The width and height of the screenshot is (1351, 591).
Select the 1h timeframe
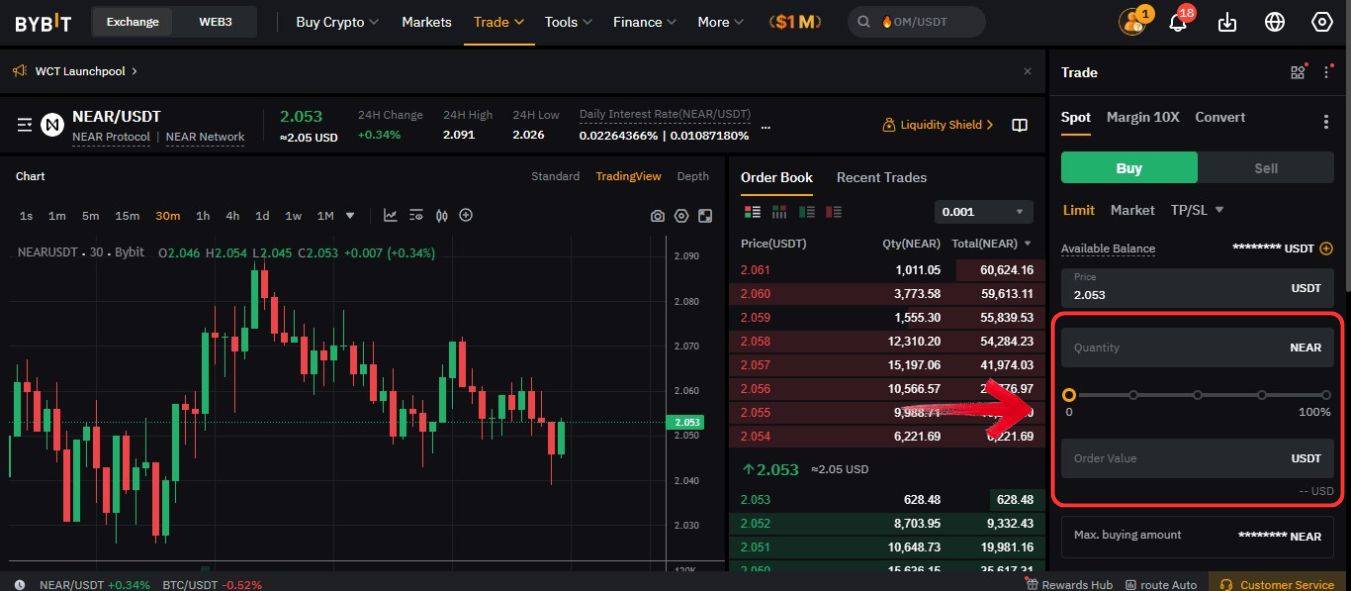pyautogui.click(x=203, y=216)
